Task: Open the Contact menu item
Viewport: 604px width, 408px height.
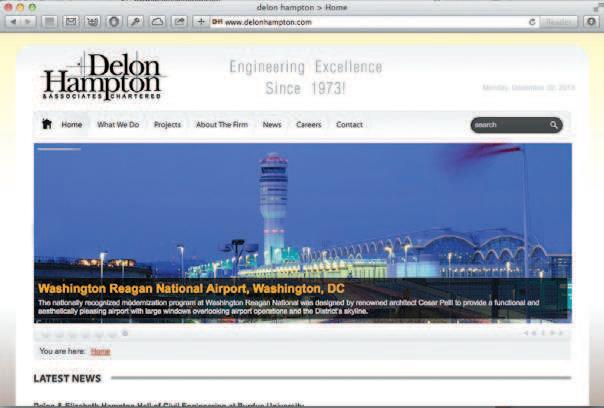Action: tap(349, 124)
